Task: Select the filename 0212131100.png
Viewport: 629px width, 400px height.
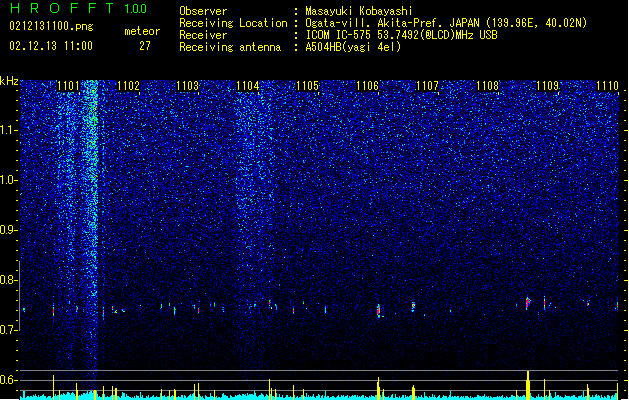Action: click(51, 26)
